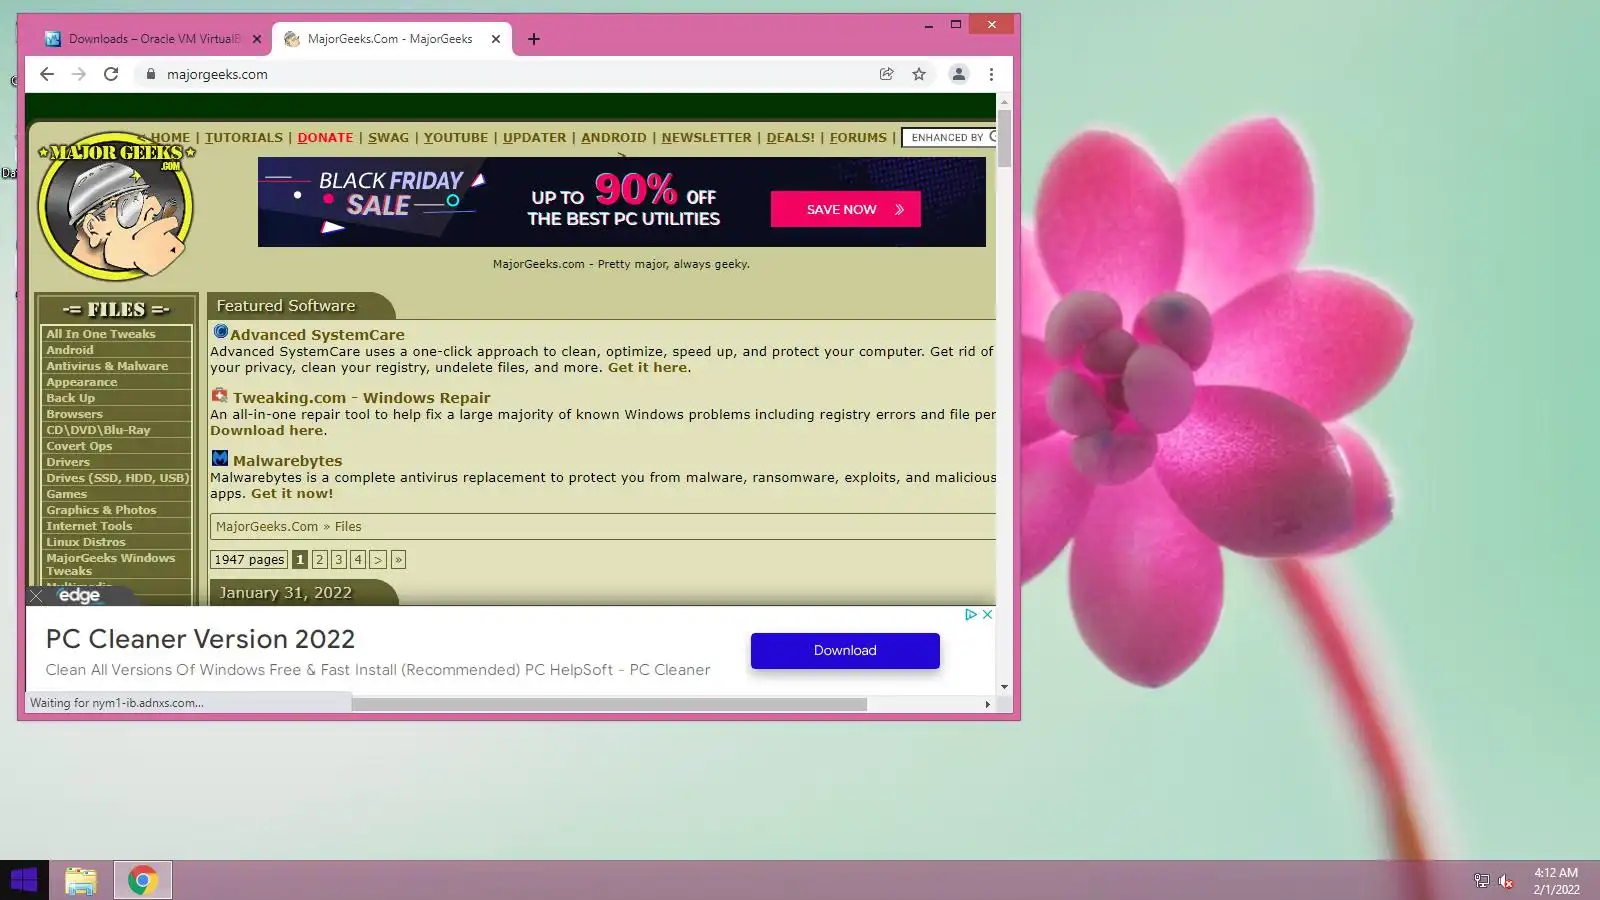The image size is (1600, 900).
Task: Click MajorGeeks.Com breadcrumb link
Action: (x=267, y=527)
